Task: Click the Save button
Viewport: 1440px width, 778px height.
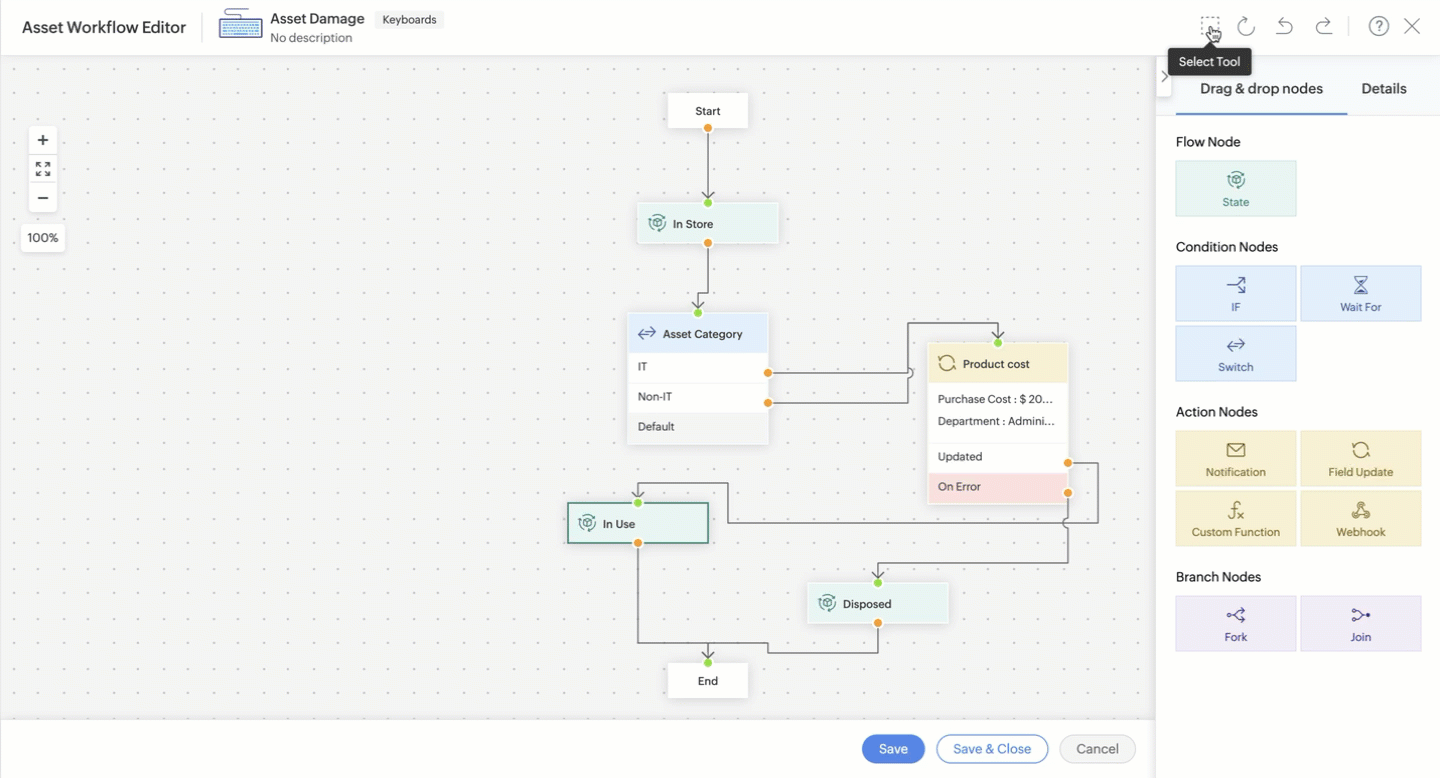Action: tap(893, 749)
